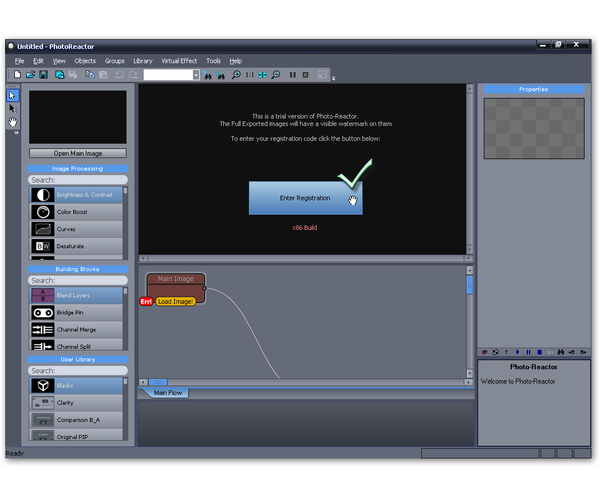Image resolution: width=600 pixels, height=500 pixels.
Task: Open the View menu
Action: (x=59, y=61)
